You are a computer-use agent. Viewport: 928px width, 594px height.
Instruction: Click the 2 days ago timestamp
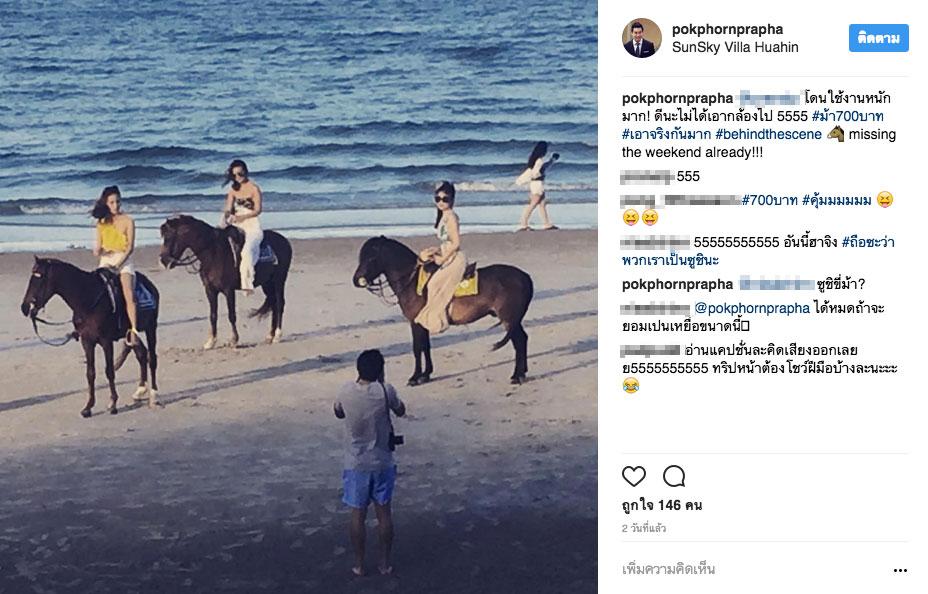pos(644,528)
